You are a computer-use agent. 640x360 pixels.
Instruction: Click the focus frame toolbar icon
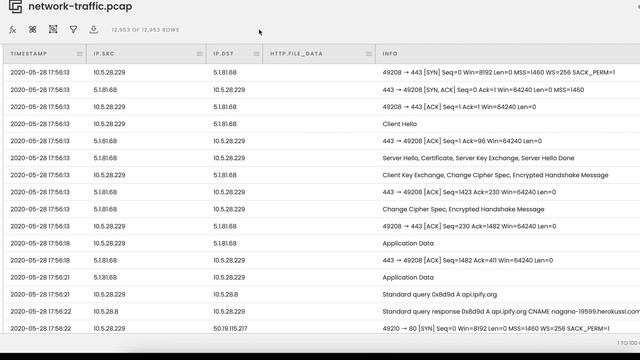pyautogui.click(x=53, y=29)
